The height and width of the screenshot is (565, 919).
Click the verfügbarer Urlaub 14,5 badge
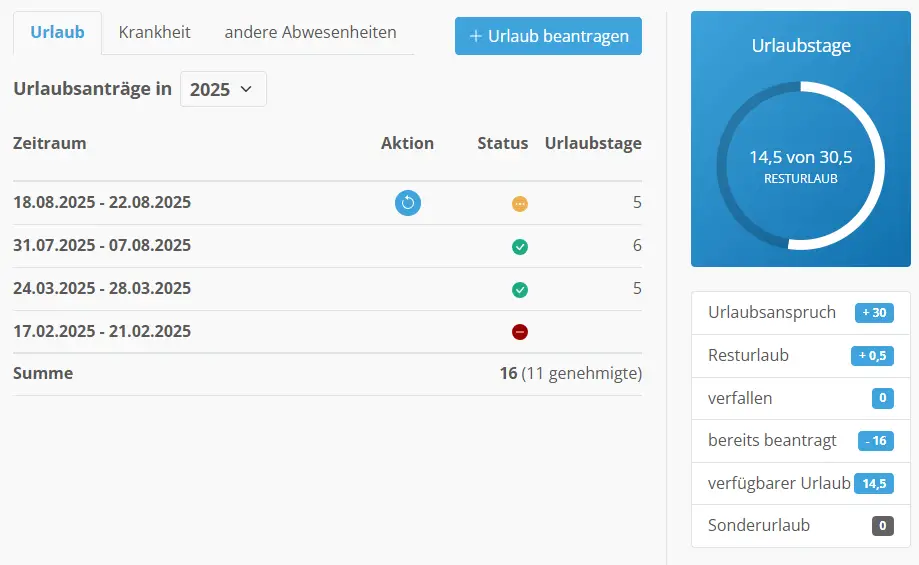874,483
